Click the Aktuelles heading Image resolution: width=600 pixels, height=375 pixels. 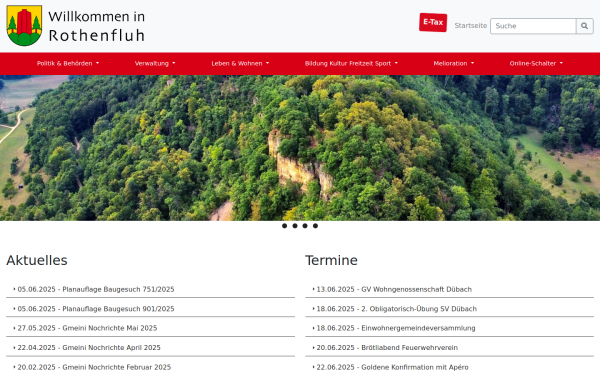(x=37, y=260)
